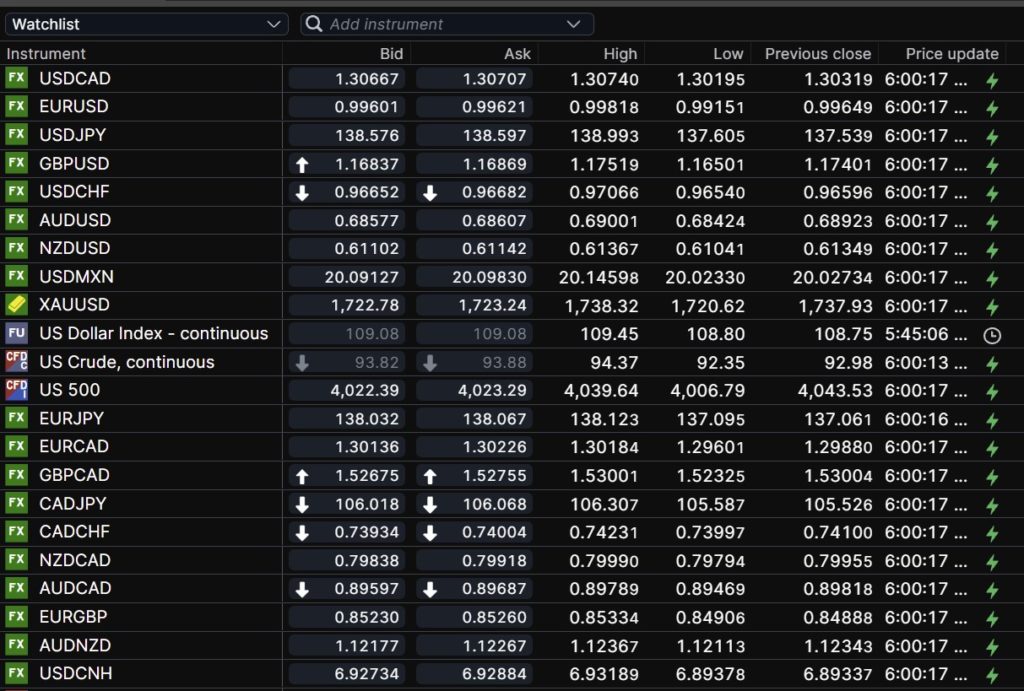The image size is (1024, 691).
Task: Click the gold bar icon for XAUUSD
Action: tap(16, 305)
